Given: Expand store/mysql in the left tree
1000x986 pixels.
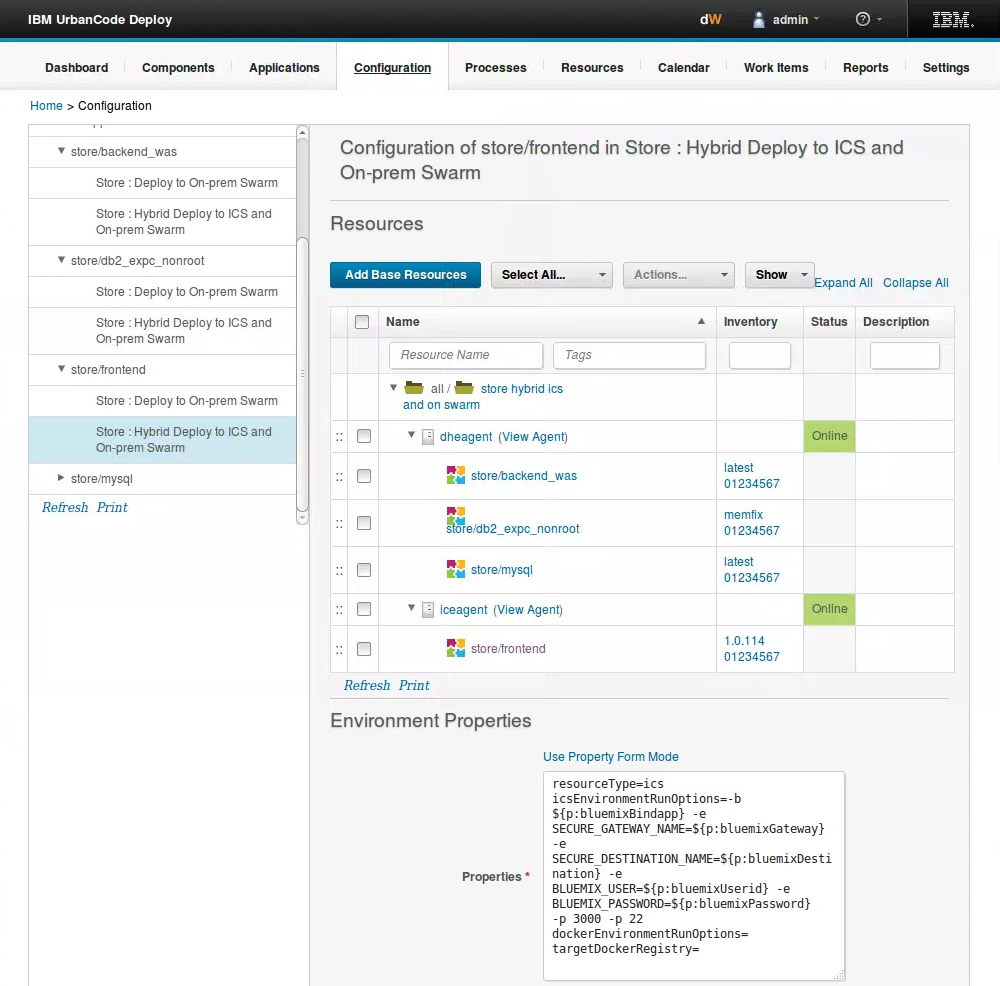Looking at the screenshot, I should click(x=61, y=478).
